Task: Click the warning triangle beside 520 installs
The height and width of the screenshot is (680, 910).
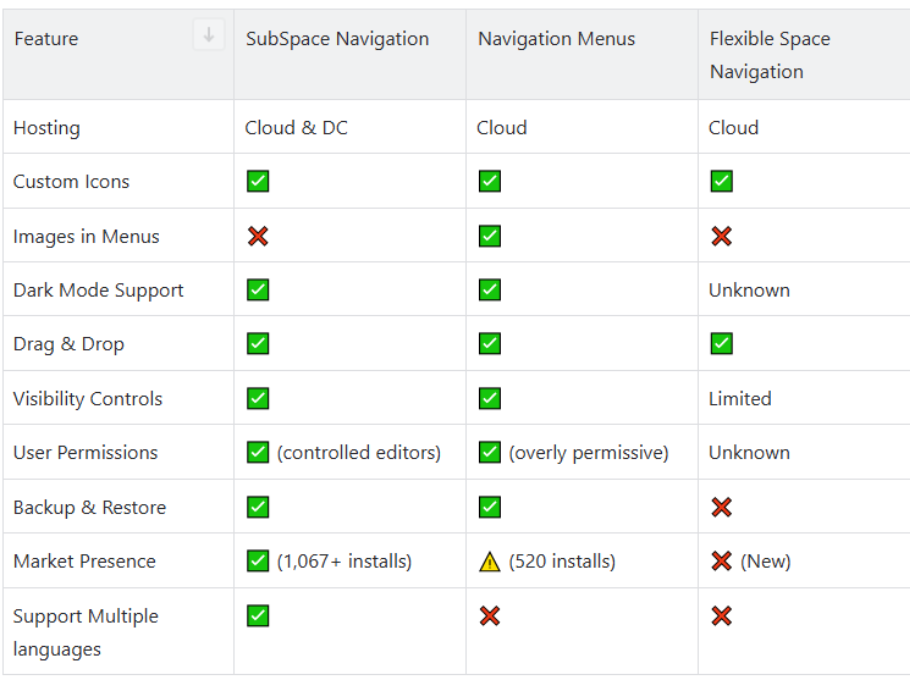Action: coord(490,562)
